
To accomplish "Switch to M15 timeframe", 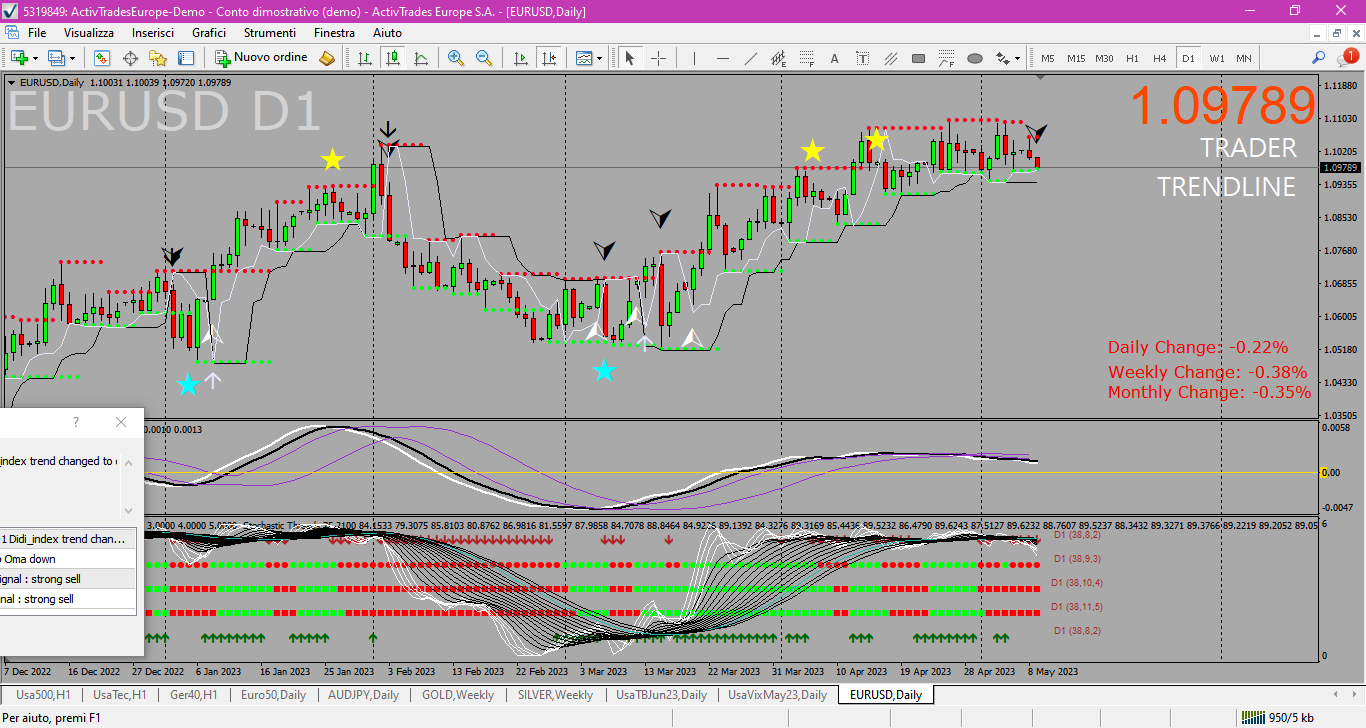I will [x=1076, y=58].
